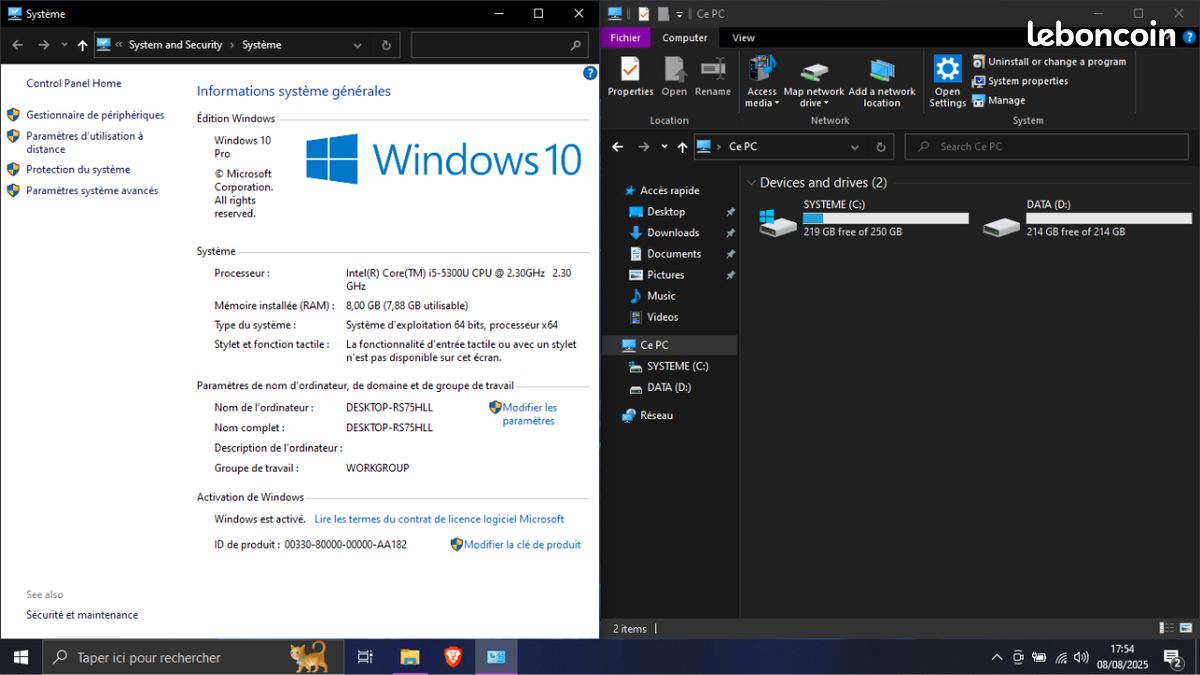
Task: Click the Open icon in Location group
Action: [675, 68]
